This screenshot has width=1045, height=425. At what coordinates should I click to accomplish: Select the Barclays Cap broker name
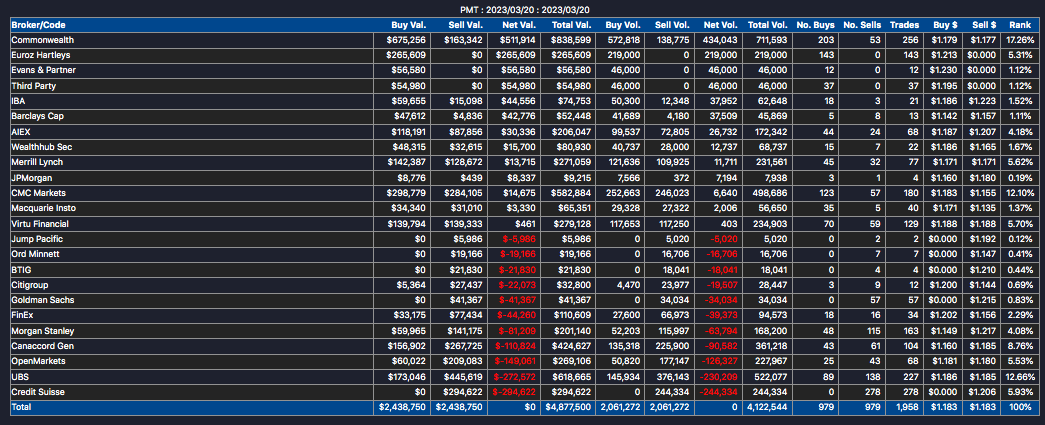(37, 117)
